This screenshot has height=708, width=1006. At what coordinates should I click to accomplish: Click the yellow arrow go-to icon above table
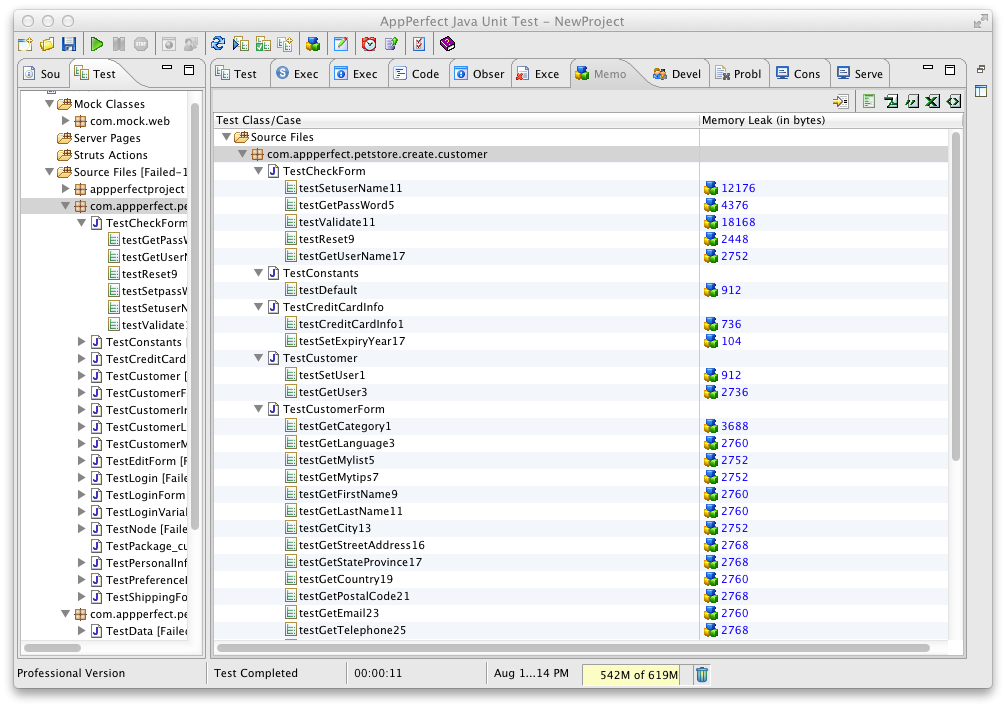840,101
